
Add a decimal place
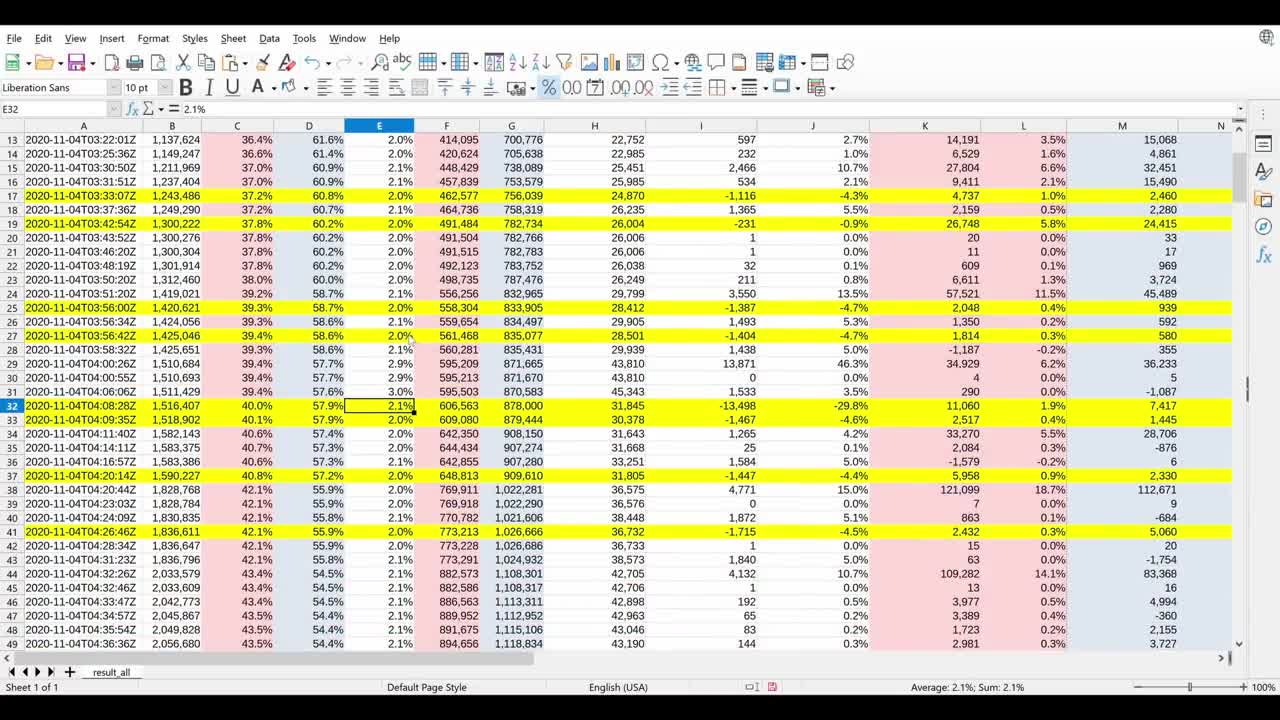pos(620,88)
